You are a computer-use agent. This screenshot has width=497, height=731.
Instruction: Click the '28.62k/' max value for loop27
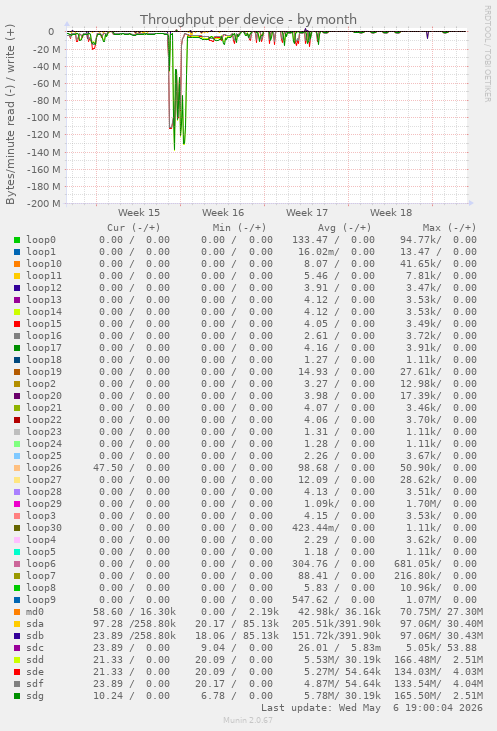click(x=421, y=480)
